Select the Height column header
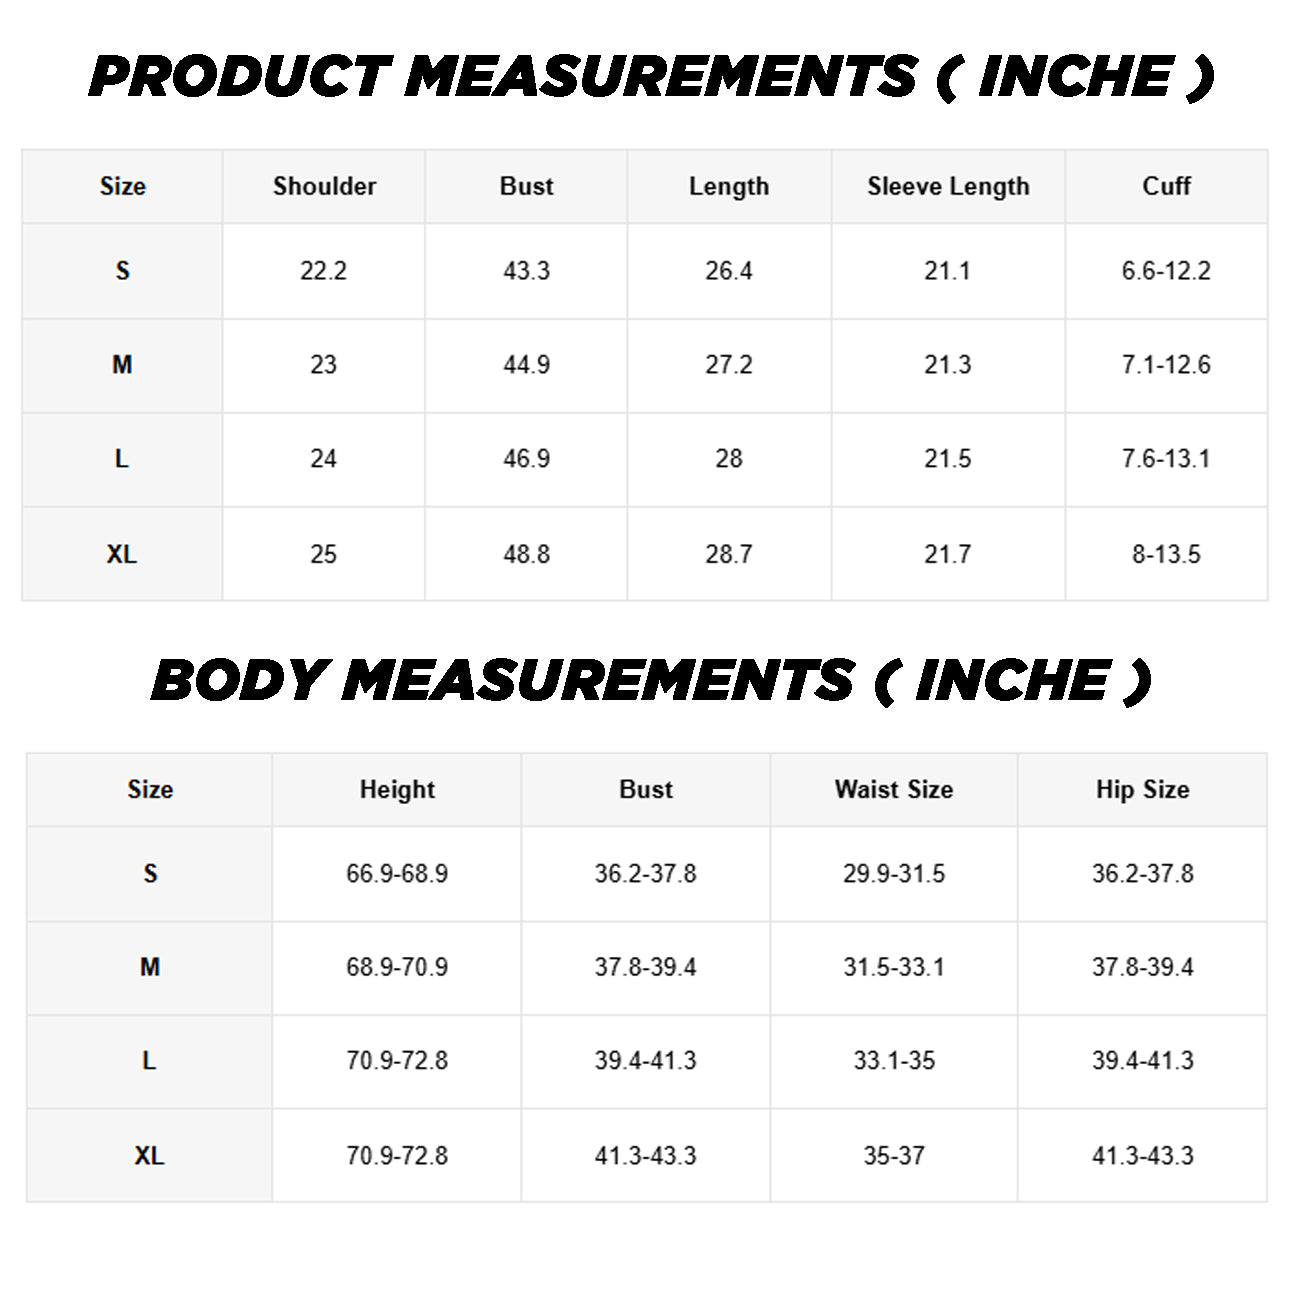Screen dimensions: 1300x1300 click(x=397, y=790)
